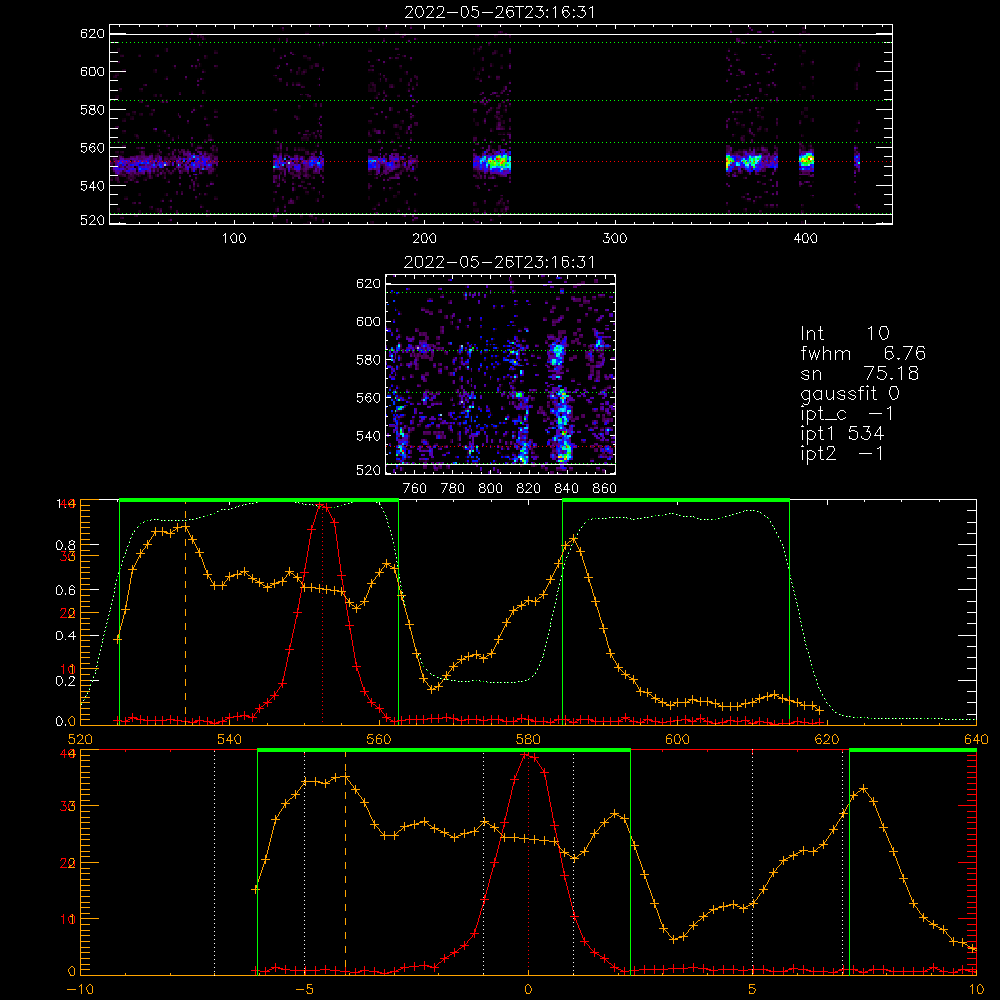Image resolution: width=1000 pixels, height=1000 pixels.
Task: Select the 'ipt1 534' readout line
Action: click(842, 434)
